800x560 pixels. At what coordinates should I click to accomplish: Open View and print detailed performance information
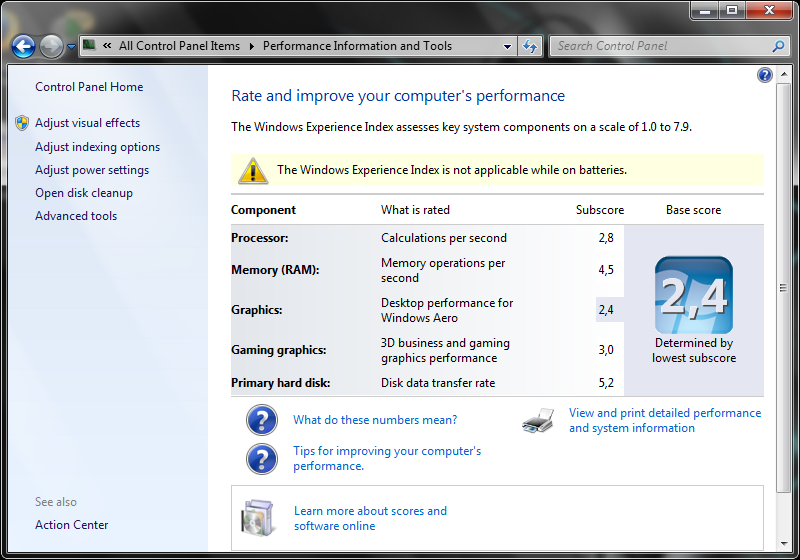click(x=665, y=420)
